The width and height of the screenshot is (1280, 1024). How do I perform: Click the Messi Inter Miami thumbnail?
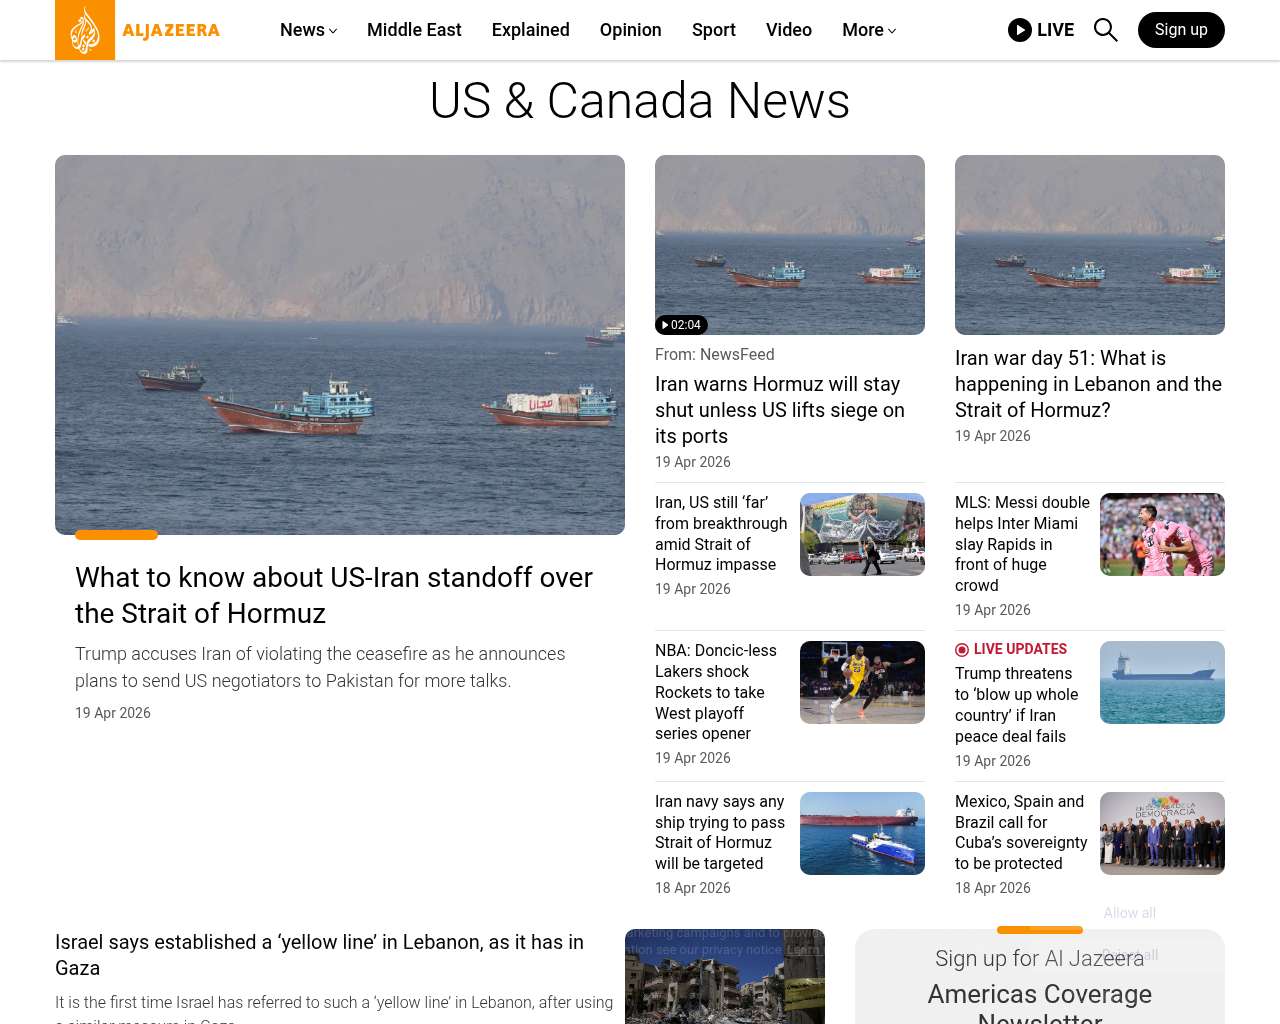(1162, 534)
